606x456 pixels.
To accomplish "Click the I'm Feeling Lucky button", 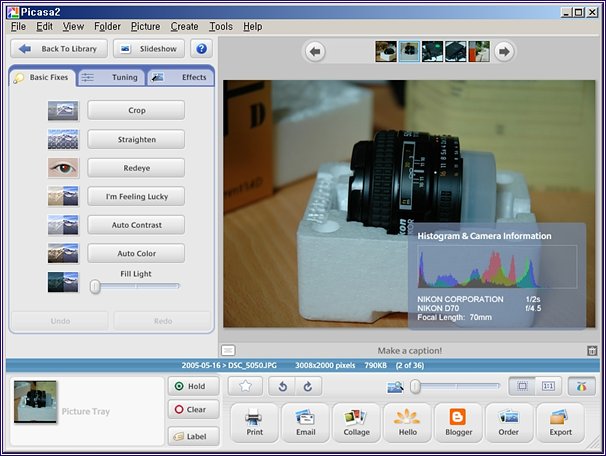I will tap(136, 196).
